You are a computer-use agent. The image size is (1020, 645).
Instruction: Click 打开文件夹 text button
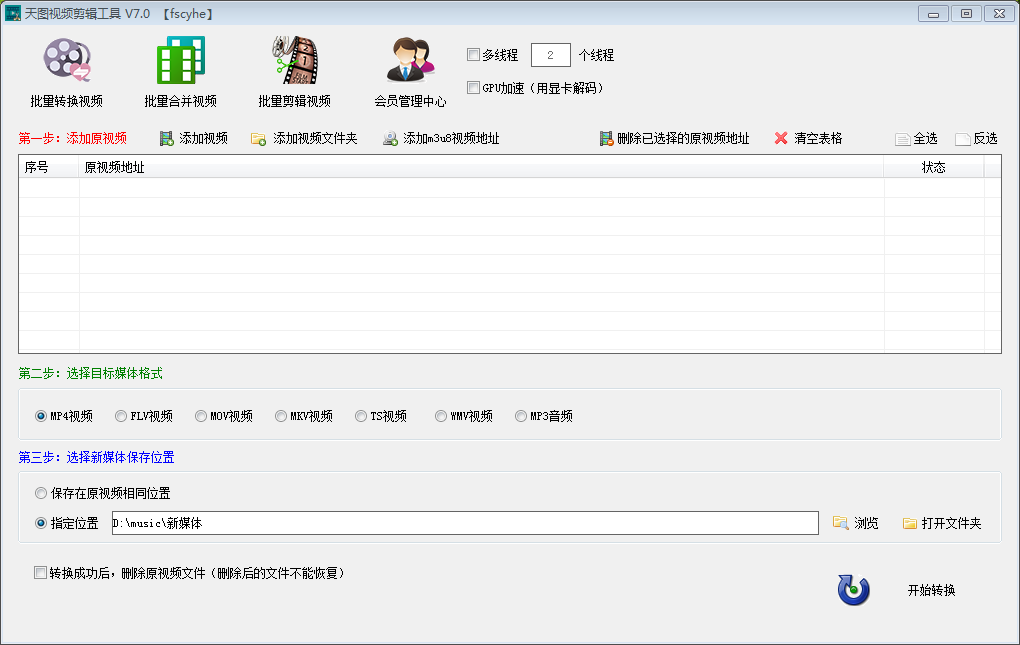click(952, 523)
